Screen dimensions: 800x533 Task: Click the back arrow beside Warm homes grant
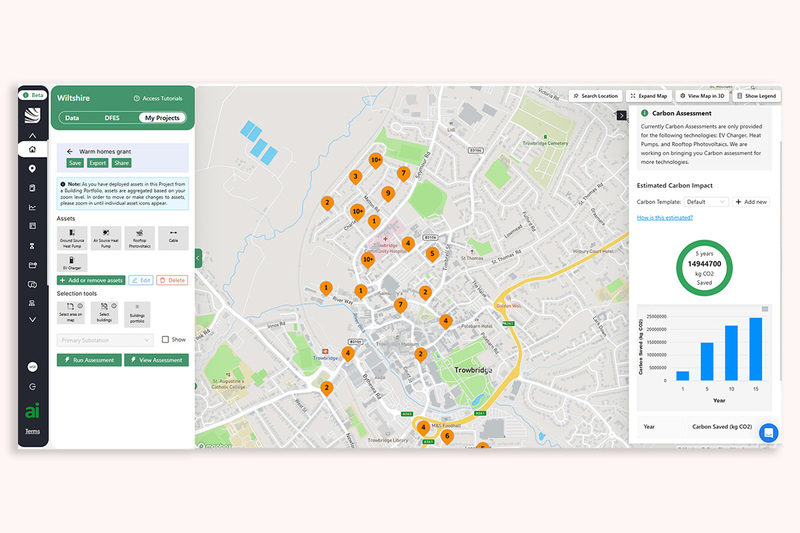[70, 151]
